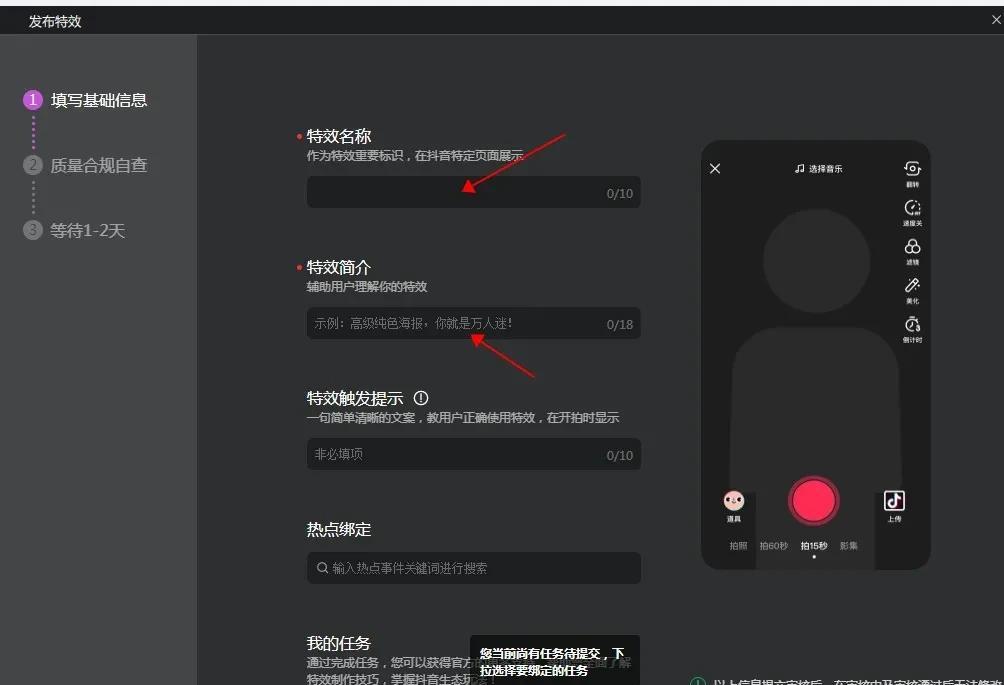The width and height of the screenshot is (1004, 685).
Task: Click the props (道具) face icon
Action: [734, 501]
